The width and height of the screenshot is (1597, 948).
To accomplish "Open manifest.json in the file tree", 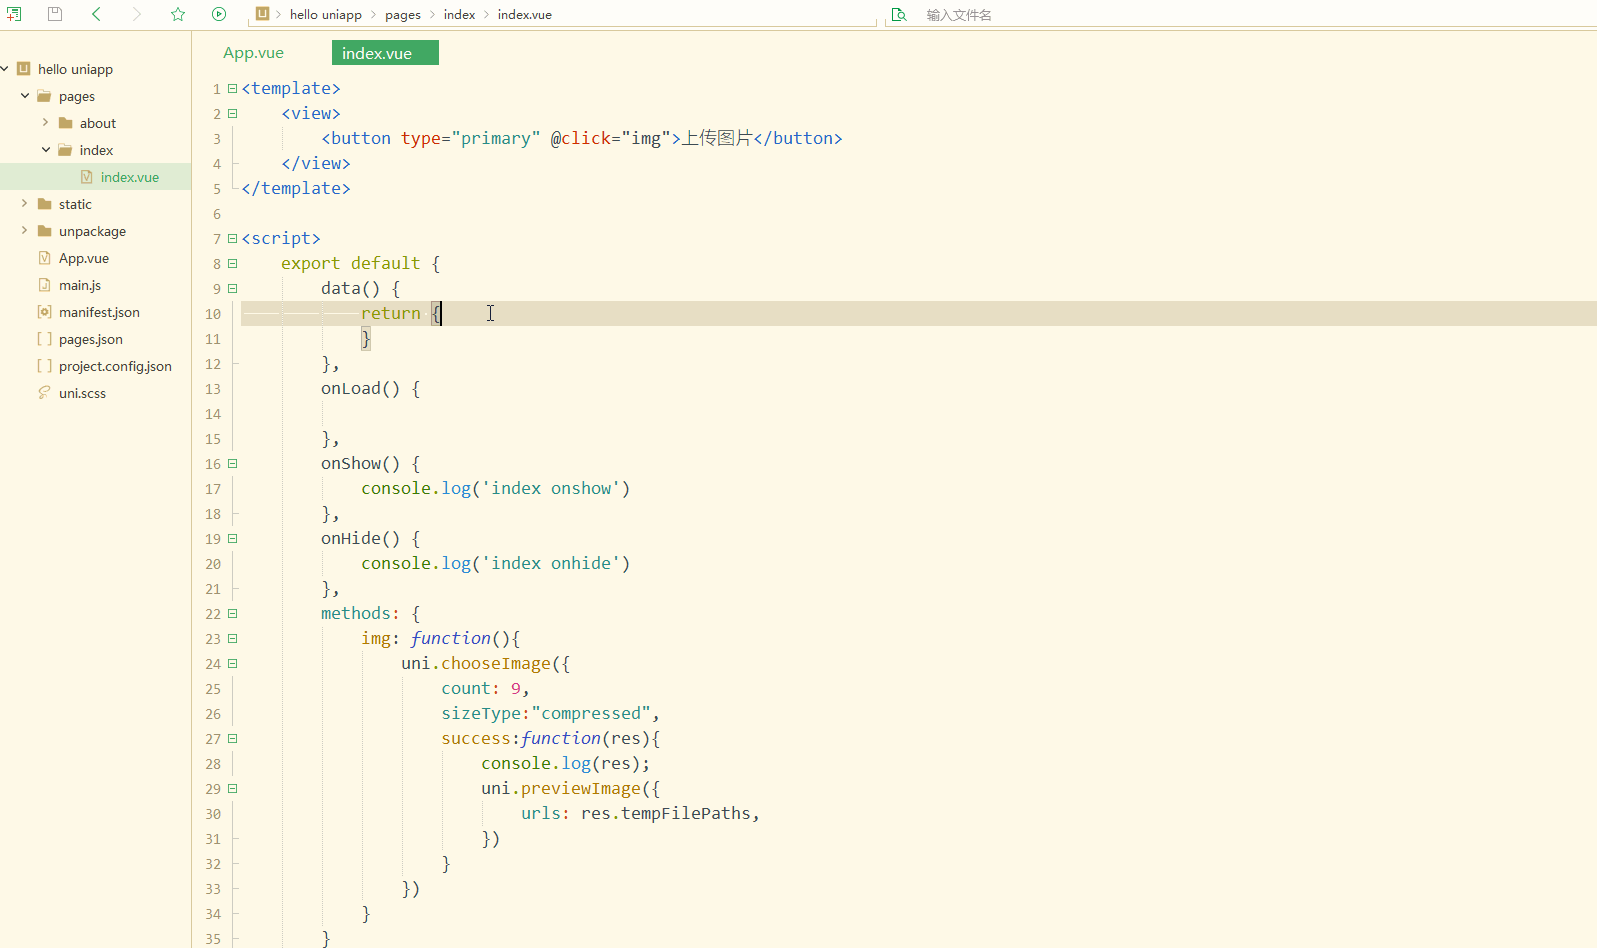I will [x=99, y=312].
